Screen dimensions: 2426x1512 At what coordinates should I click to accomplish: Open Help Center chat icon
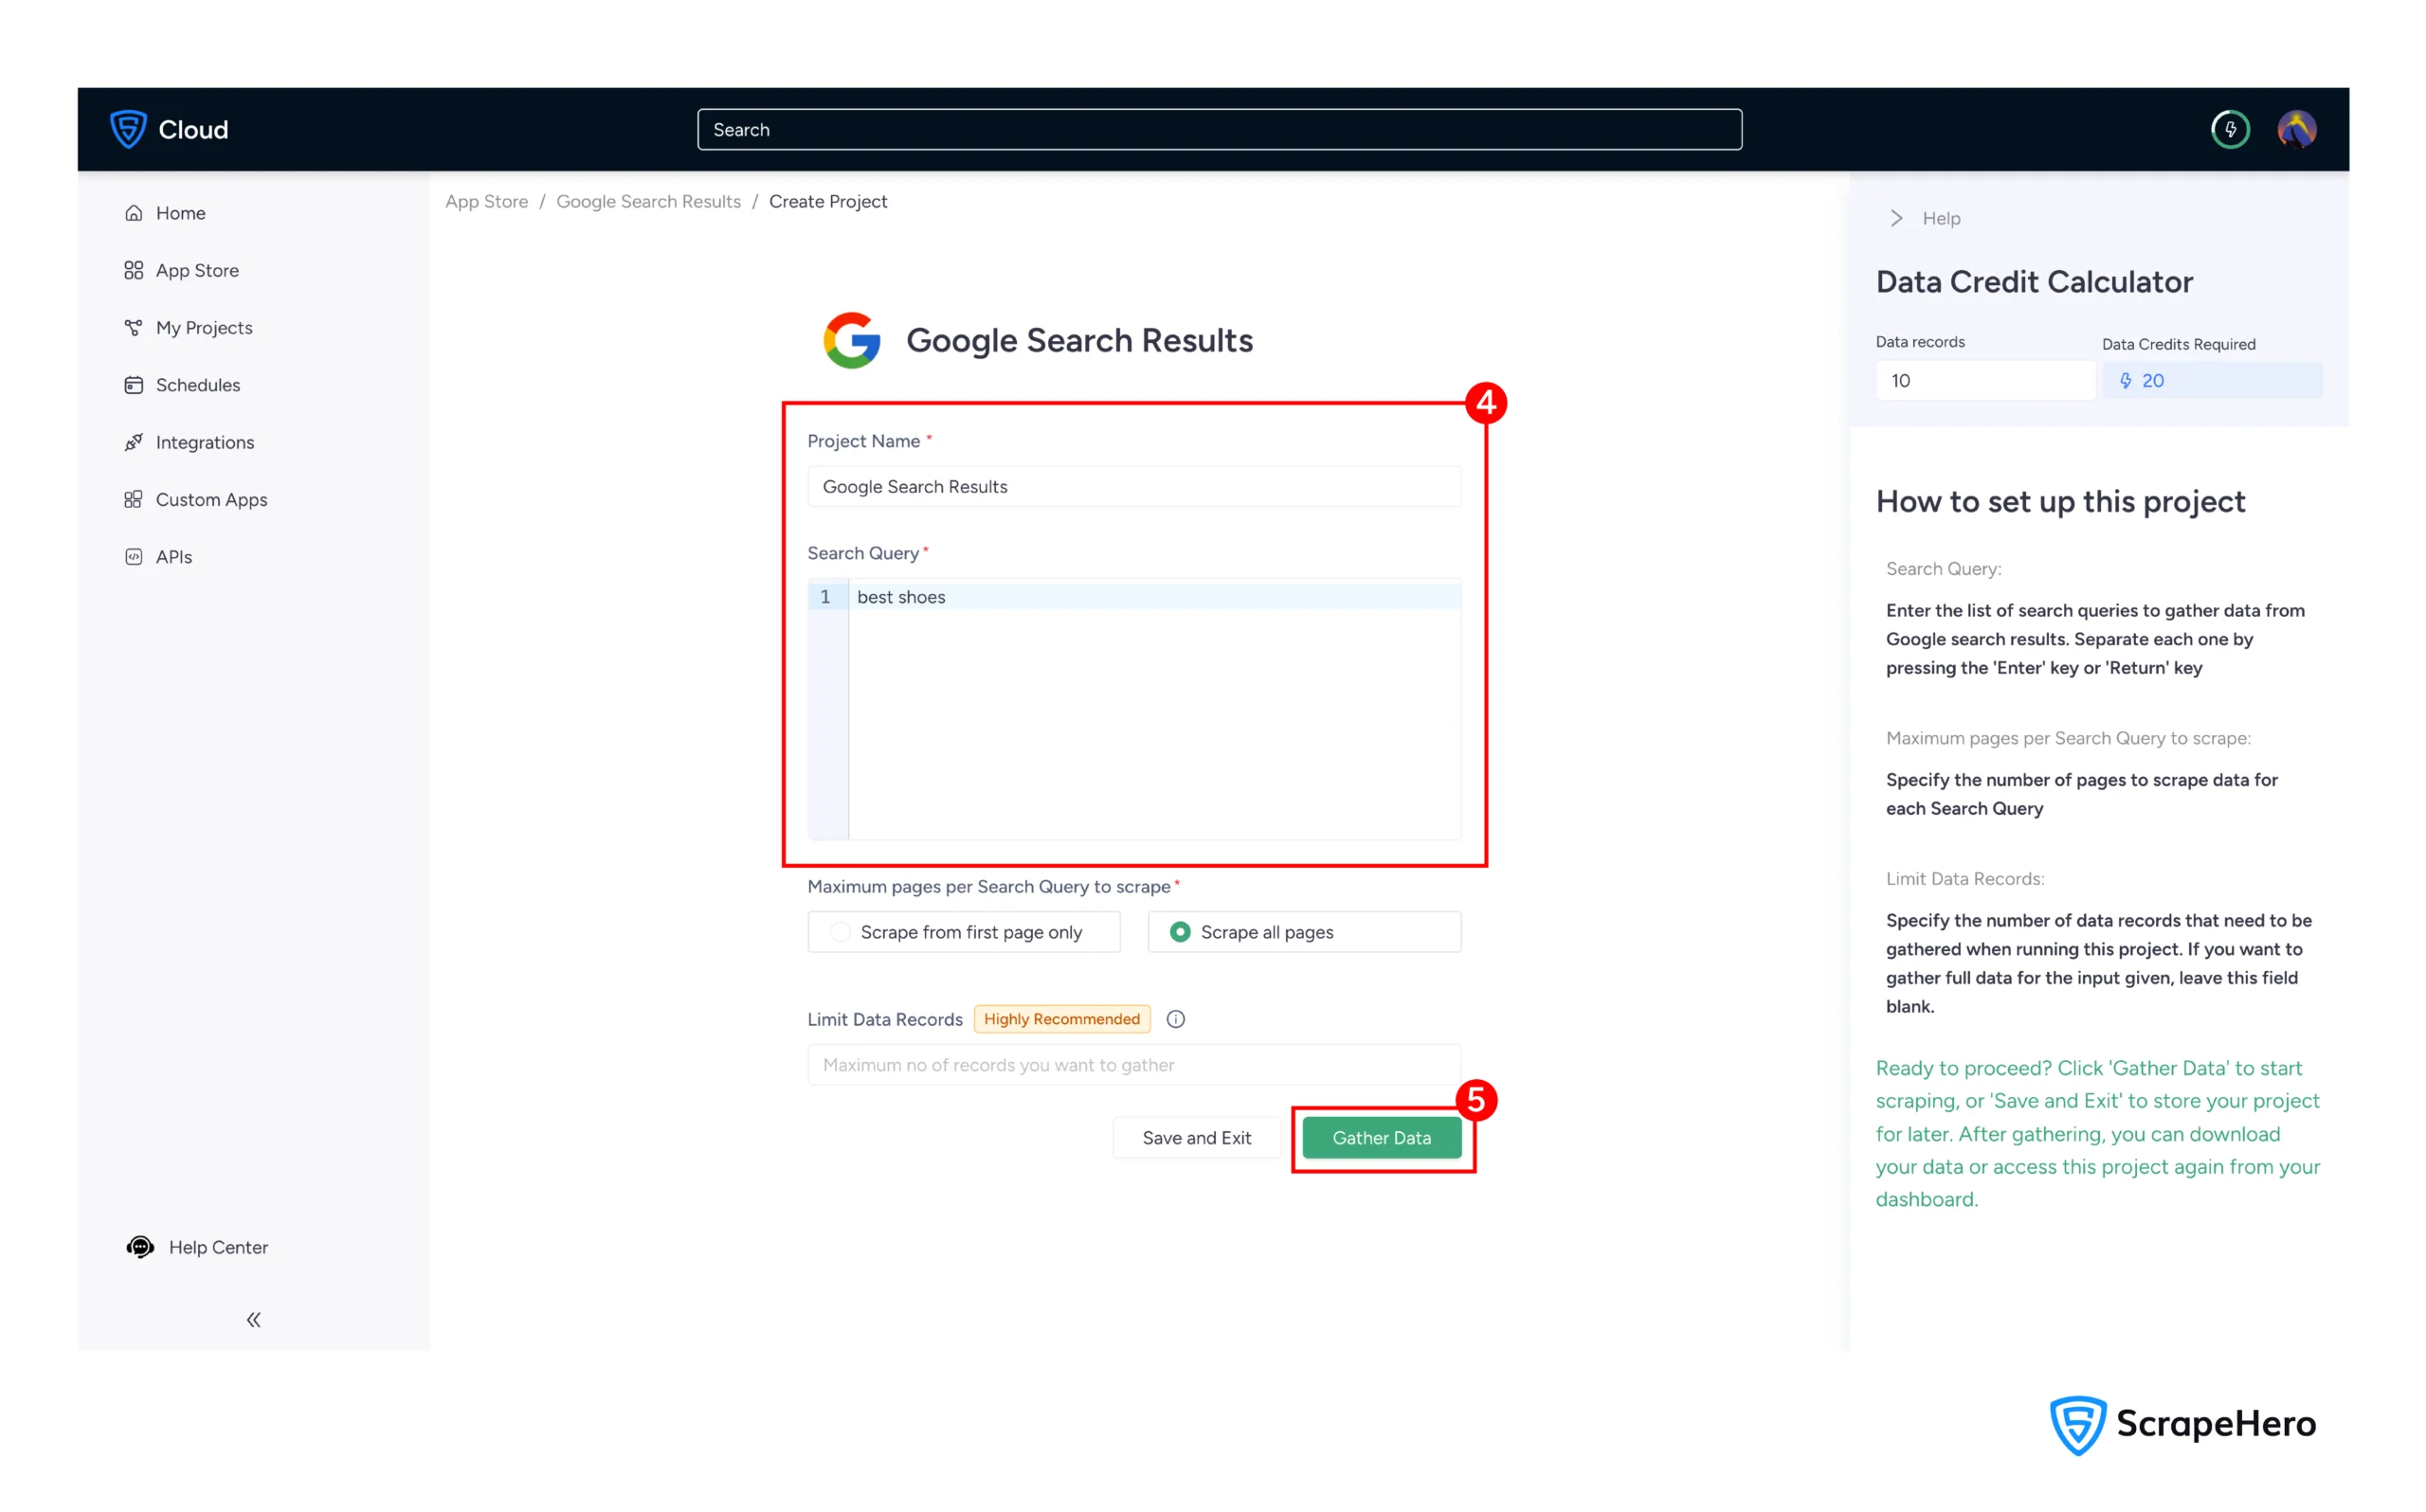[140, 1247]
